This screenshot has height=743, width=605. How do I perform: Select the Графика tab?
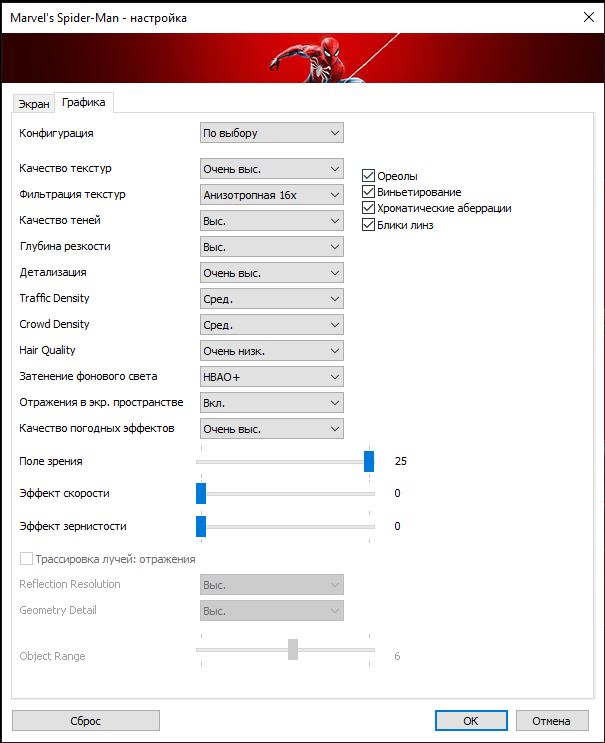(x=83, y=102)
